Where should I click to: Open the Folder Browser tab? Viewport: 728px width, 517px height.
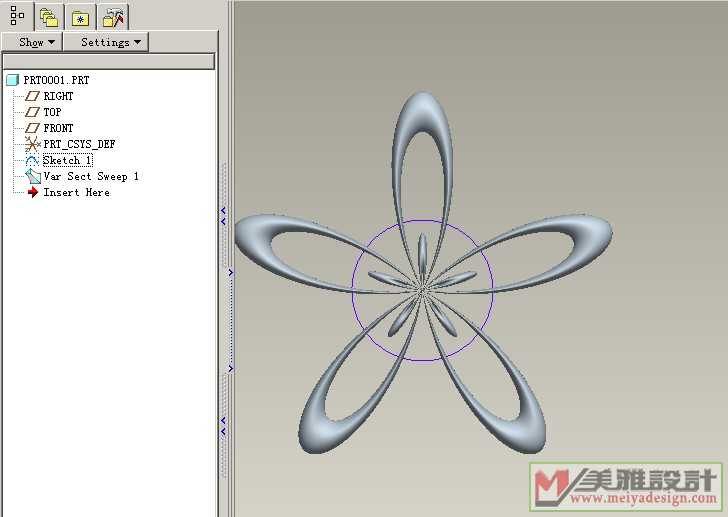49,18
